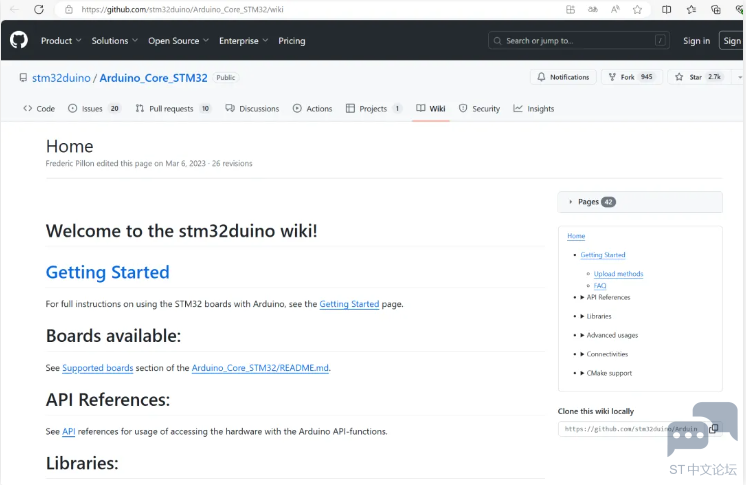Bookmark the page with the star icon

(x=637, y=9)
